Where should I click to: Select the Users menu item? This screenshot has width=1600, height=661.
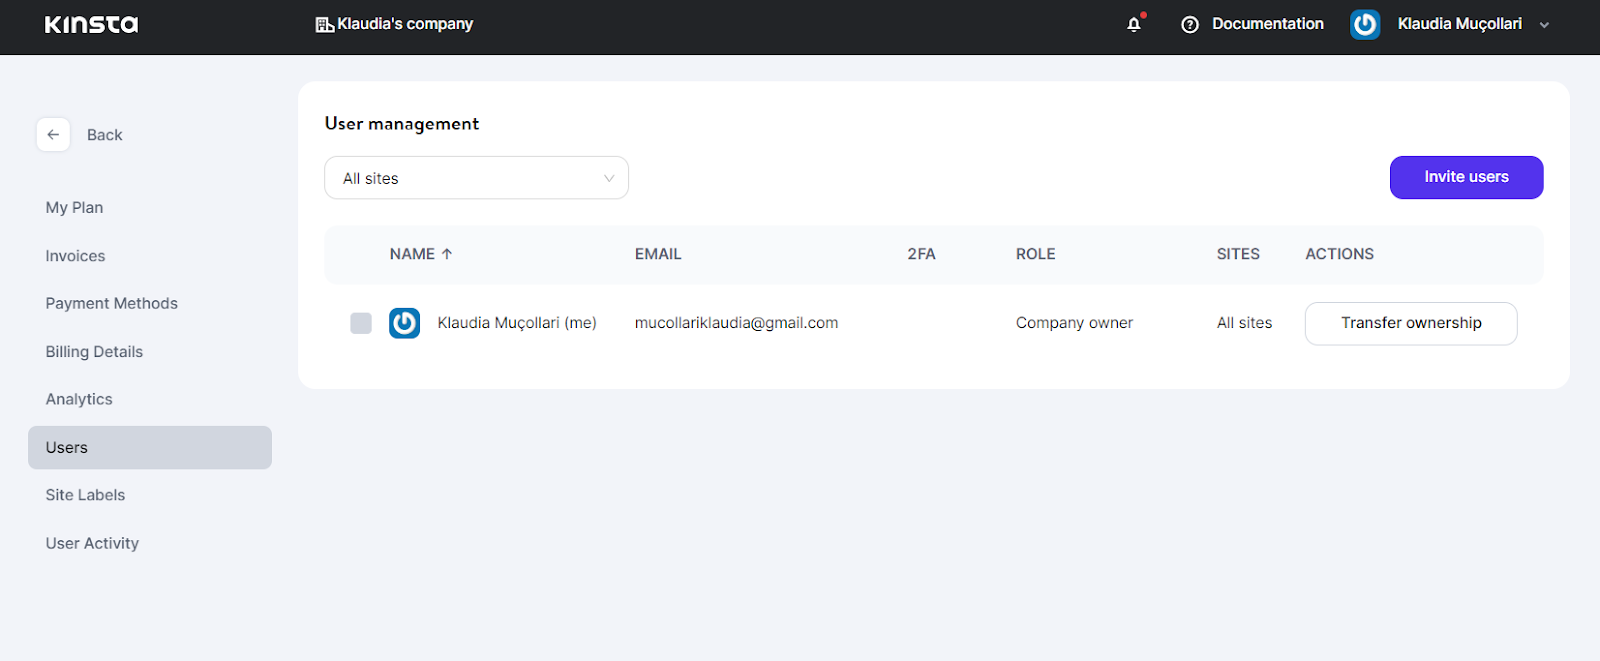(150, 447)
